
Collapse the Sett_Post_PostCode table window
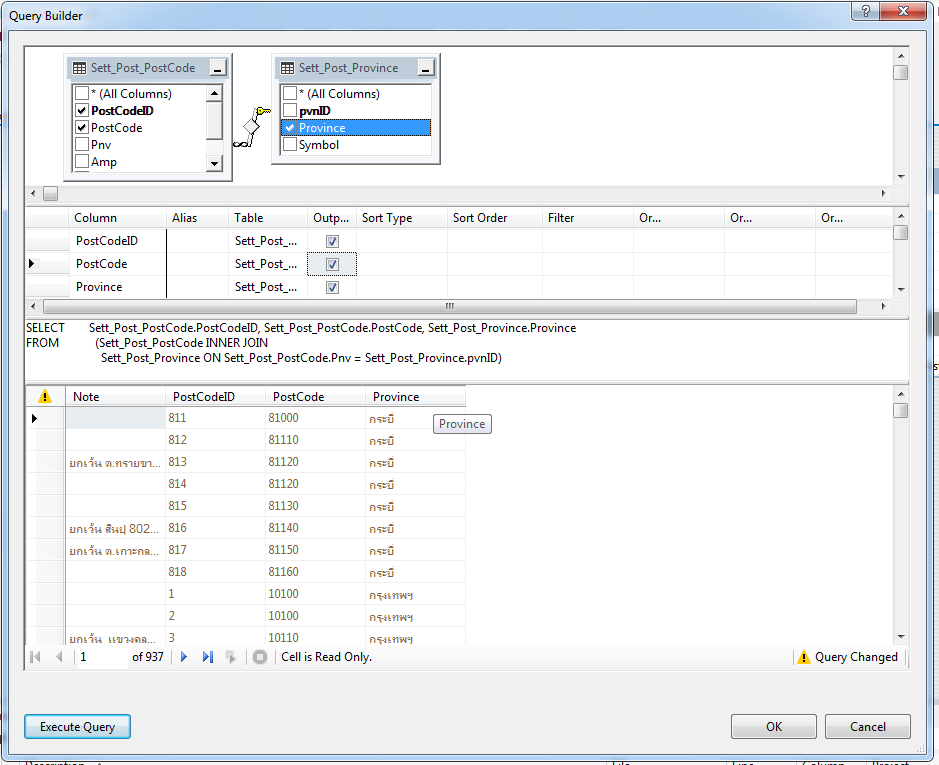tap(218, 68)
